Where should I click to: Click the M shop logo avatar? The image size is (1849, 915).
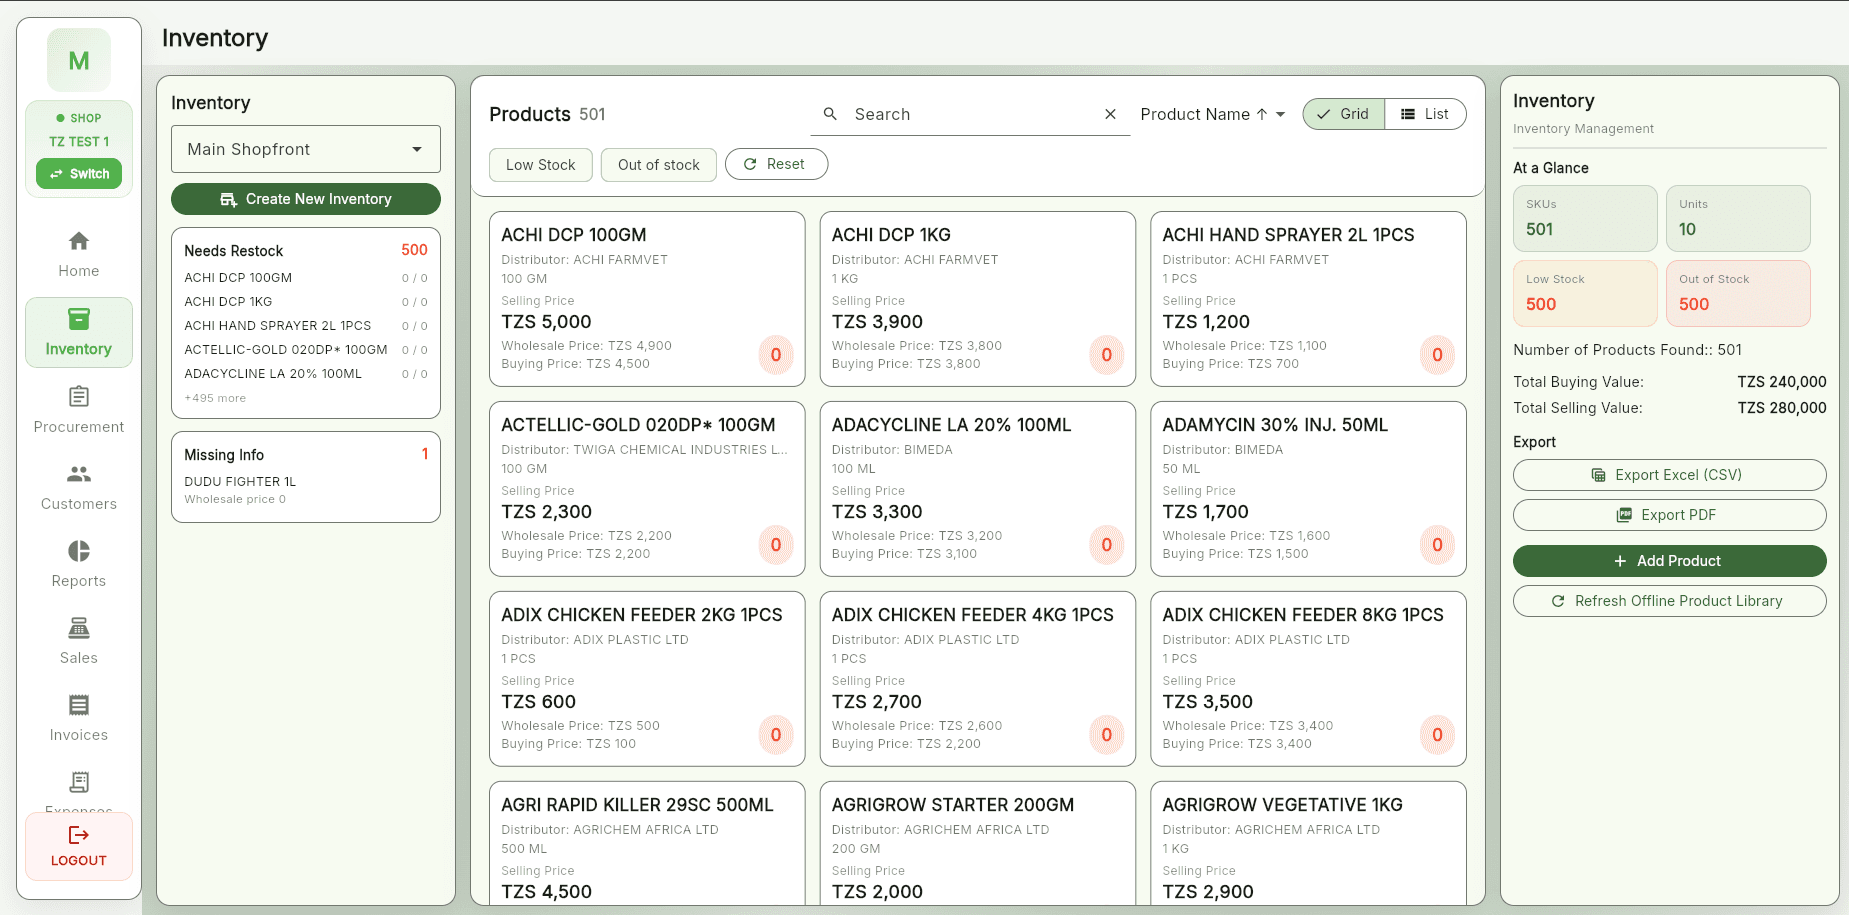(79, 60)
